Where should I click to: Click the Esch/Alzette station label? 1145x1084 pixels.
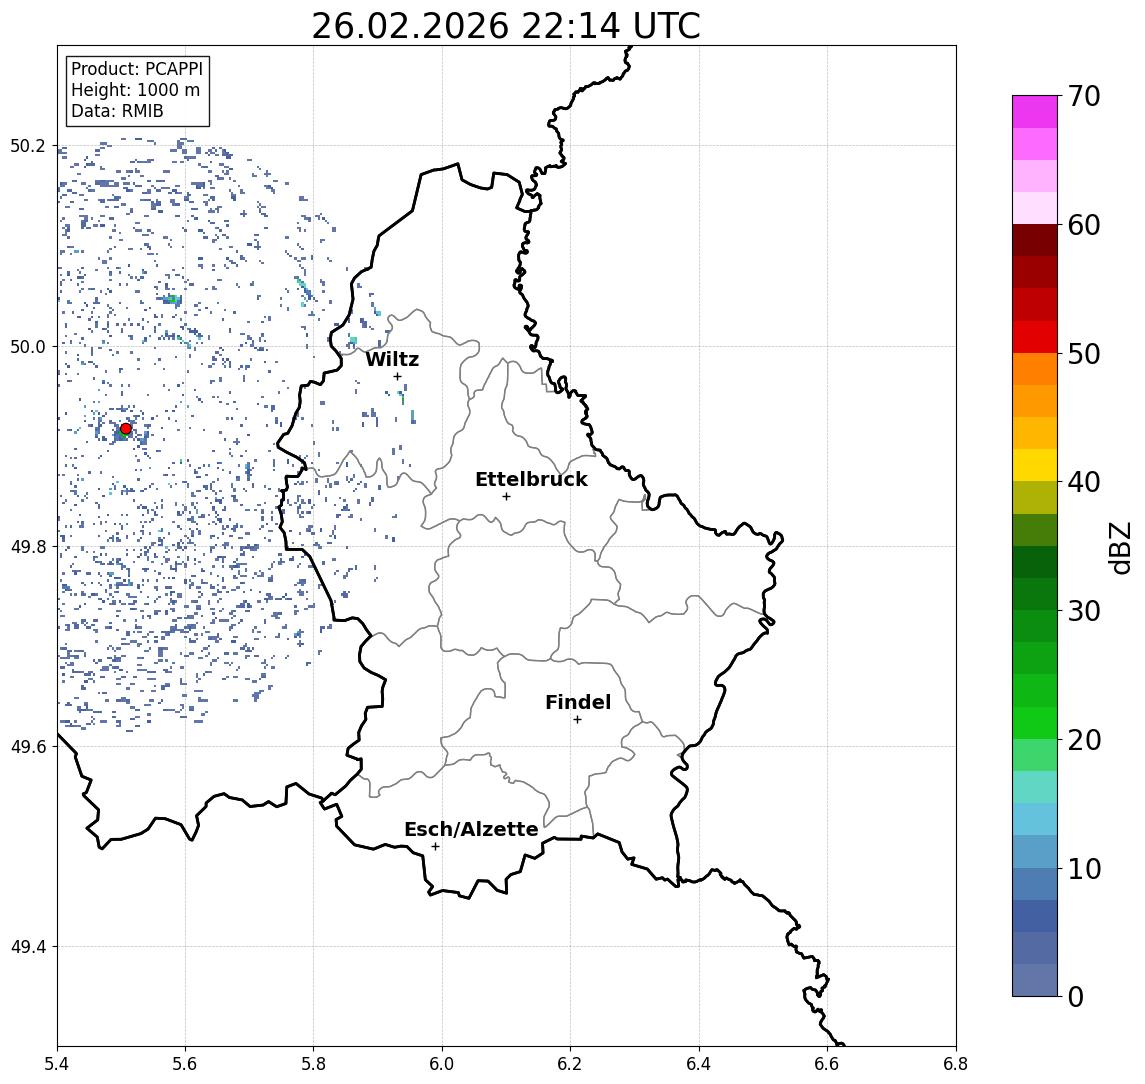click(471, 829)
